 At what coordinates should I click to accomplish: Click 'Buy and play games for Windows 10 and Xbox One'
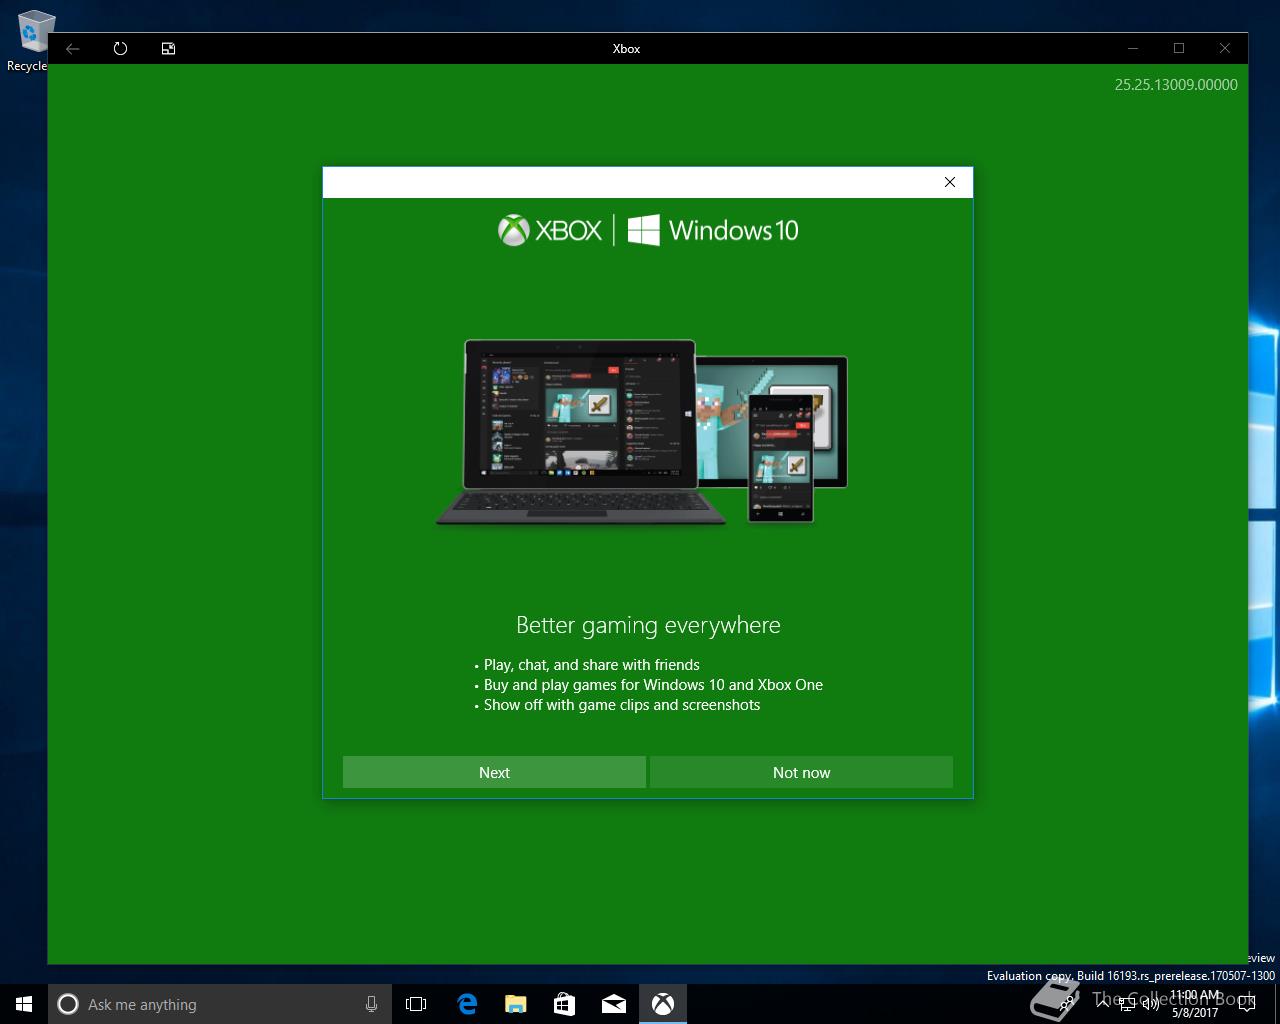tap(653, 685)
